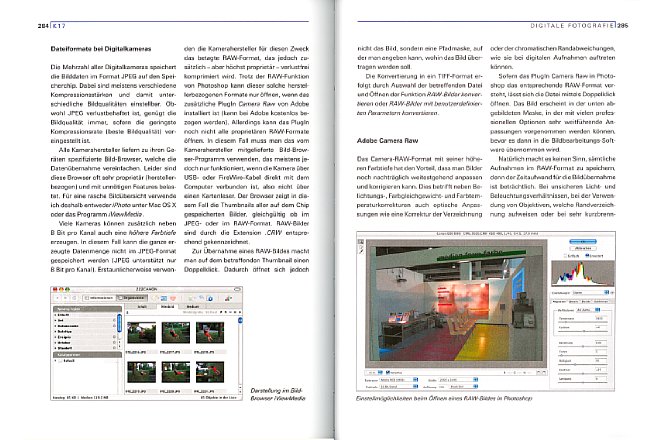Open the Farbraum dropdown
This screenshot has width=668, height=440.
[399, 380]
